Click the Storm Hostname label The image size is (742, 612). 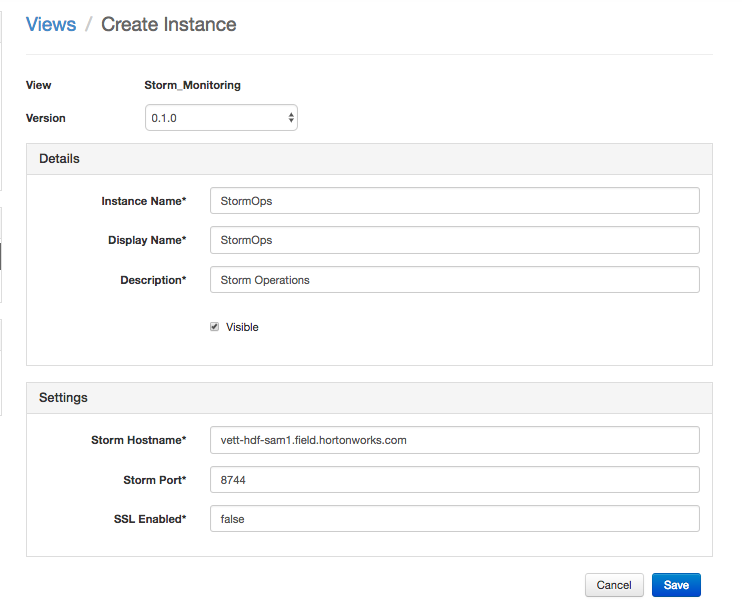tap(138, 440)
